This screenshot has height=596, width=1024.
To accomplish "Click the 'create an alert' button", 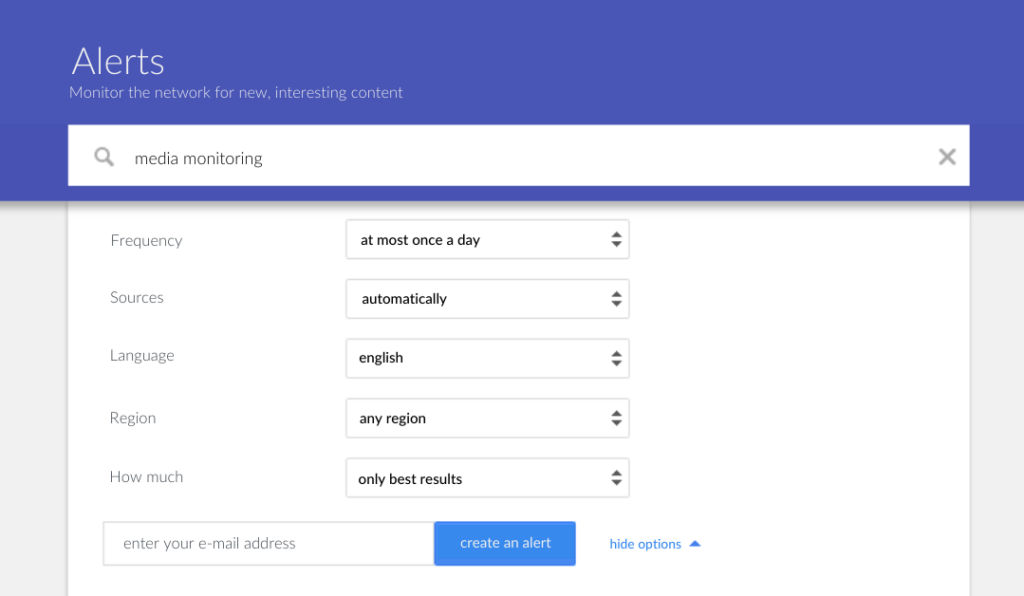I will [505, 543].
